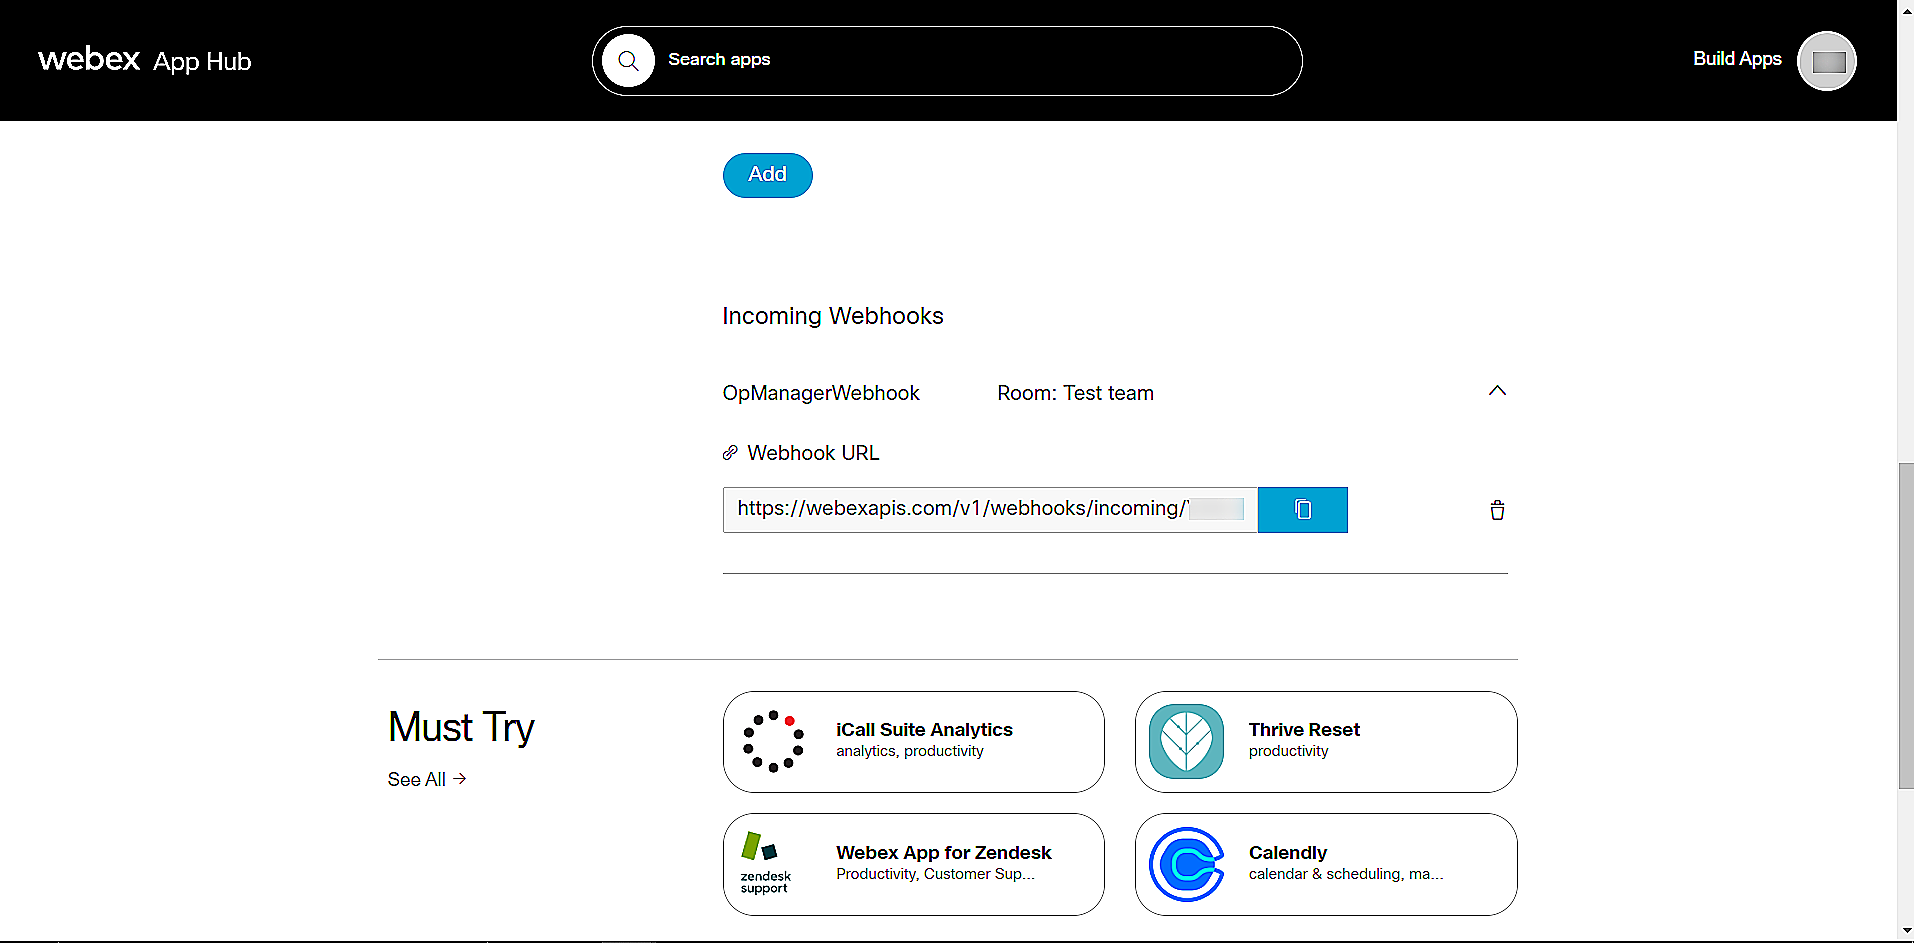1914x943 pixels.
Task: Copy the webhook URL using the copy icon
Action: click(1302, 510)
